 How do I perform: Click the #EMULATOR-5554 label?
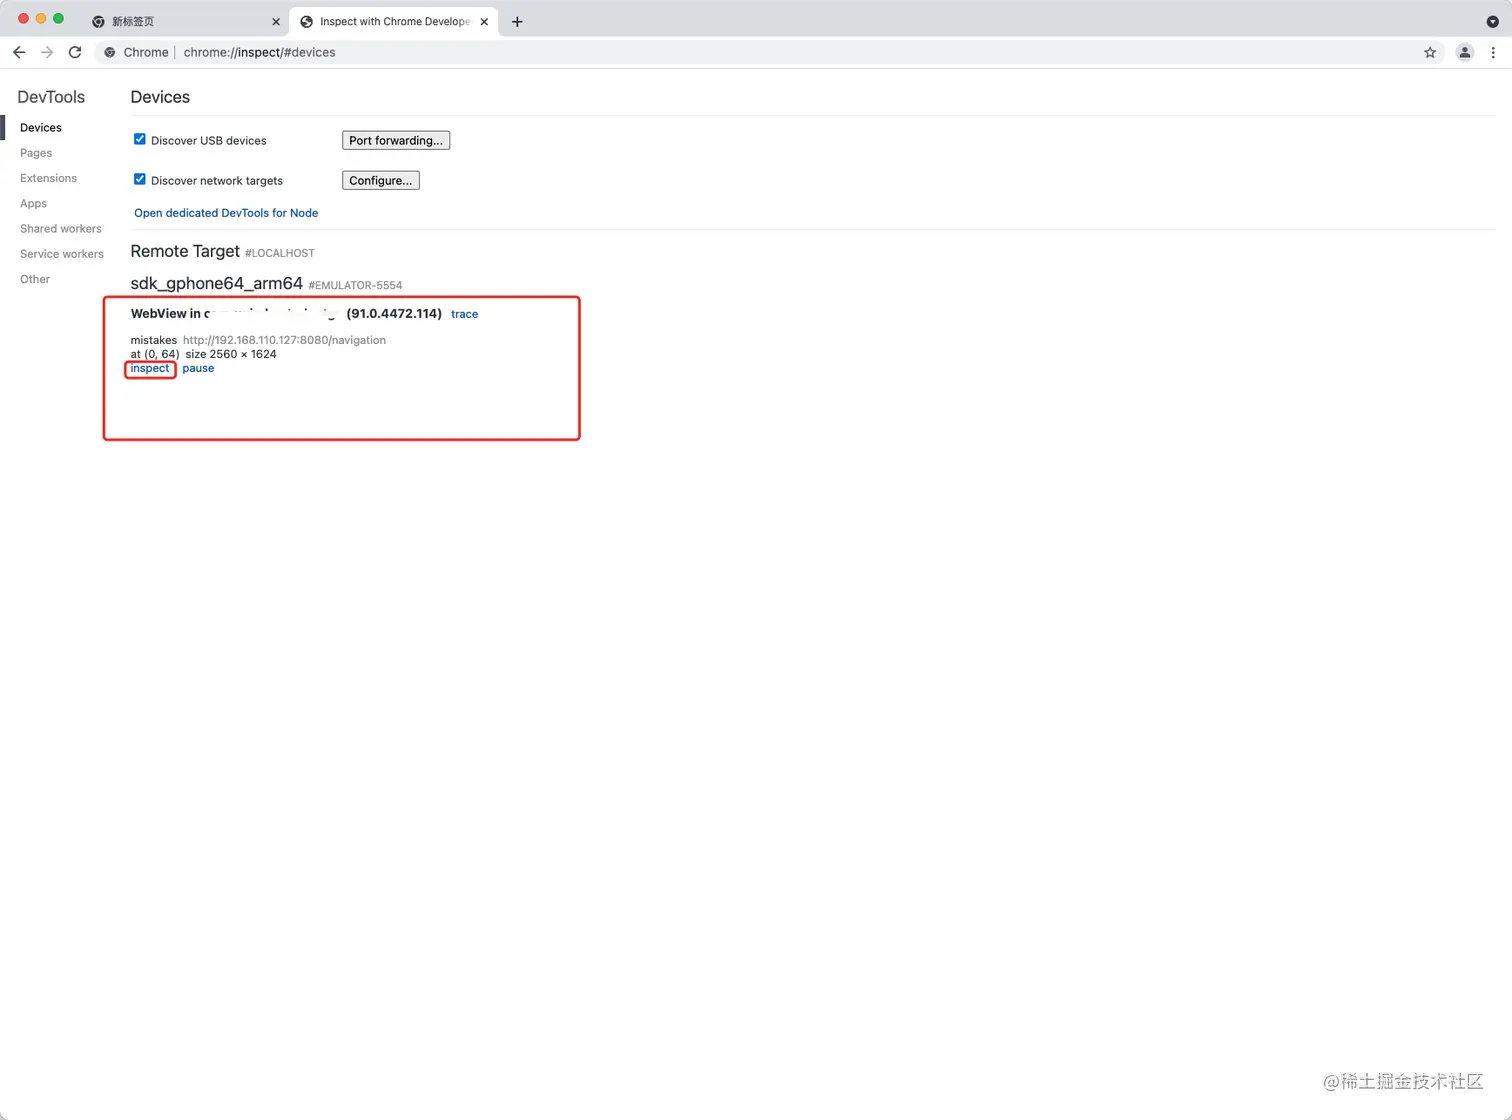pyautogui.click(x=355, y=285)
